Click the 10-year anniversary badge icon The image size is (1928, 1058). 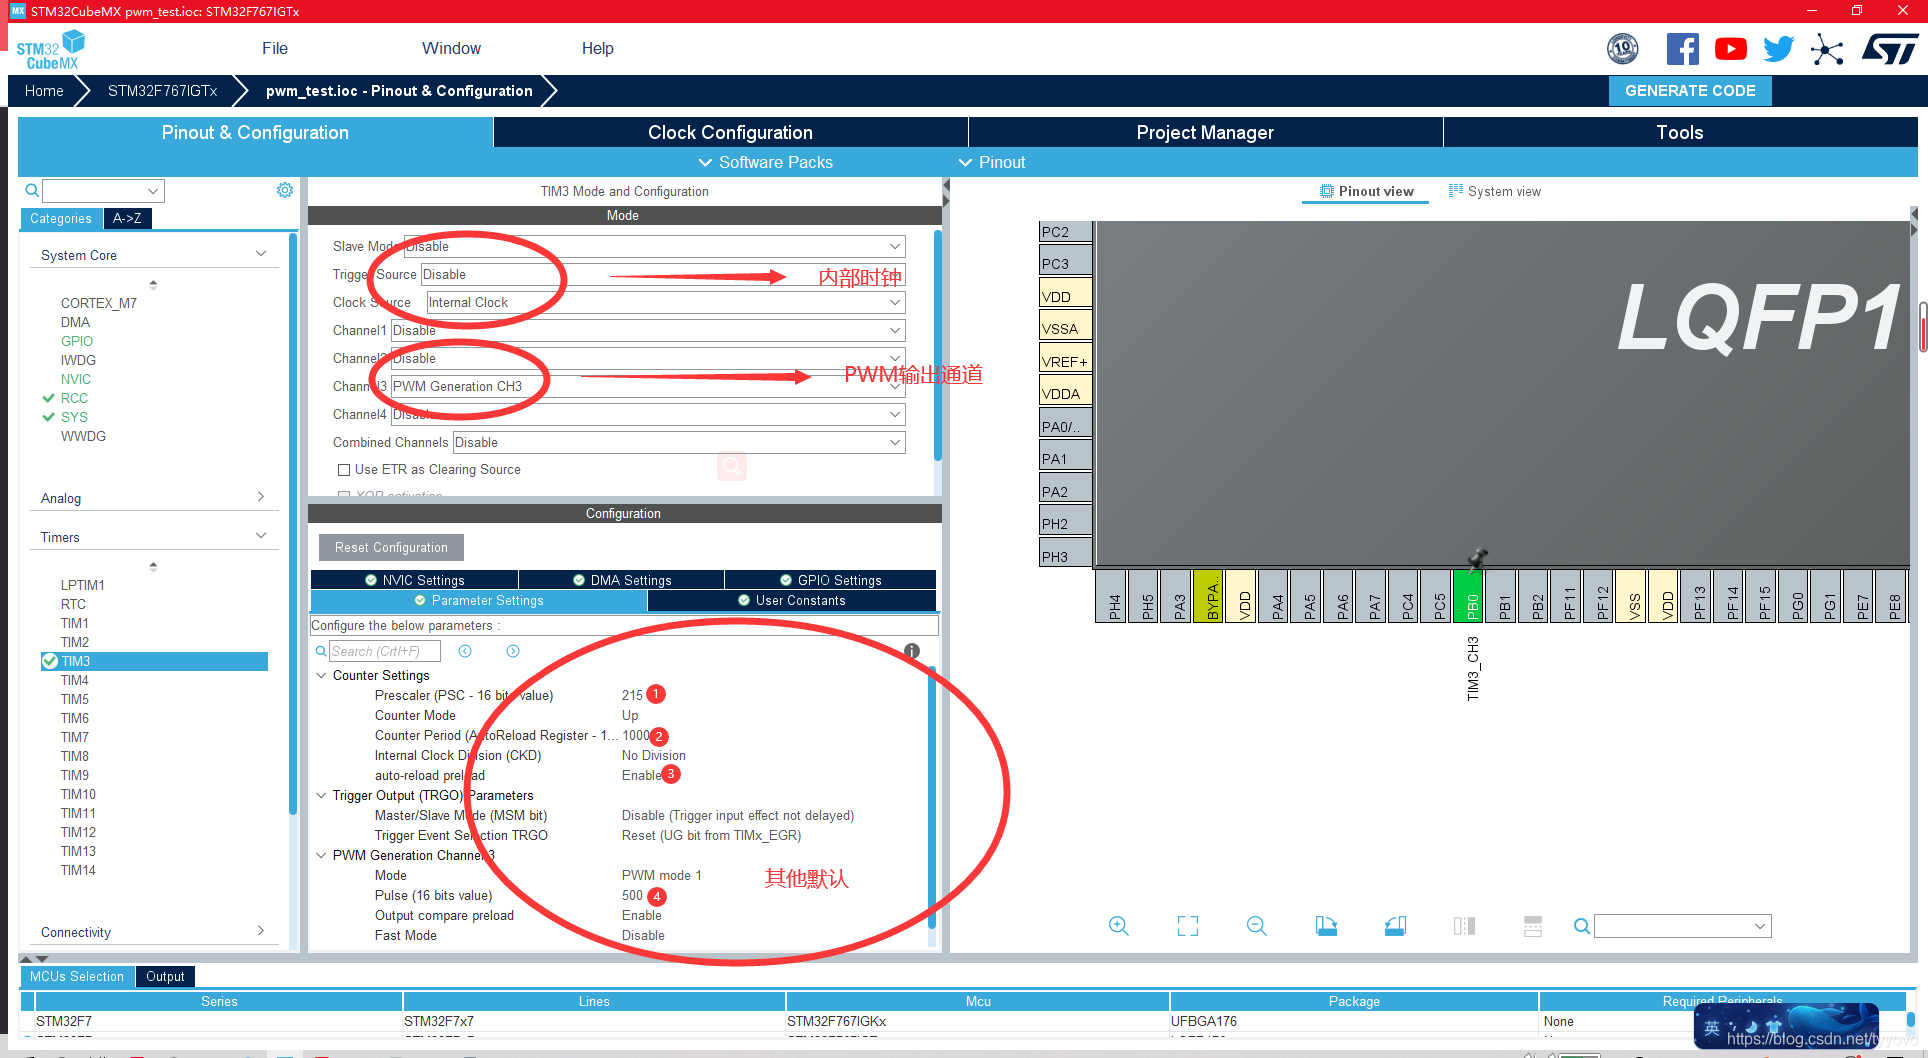coord(1622,48)
